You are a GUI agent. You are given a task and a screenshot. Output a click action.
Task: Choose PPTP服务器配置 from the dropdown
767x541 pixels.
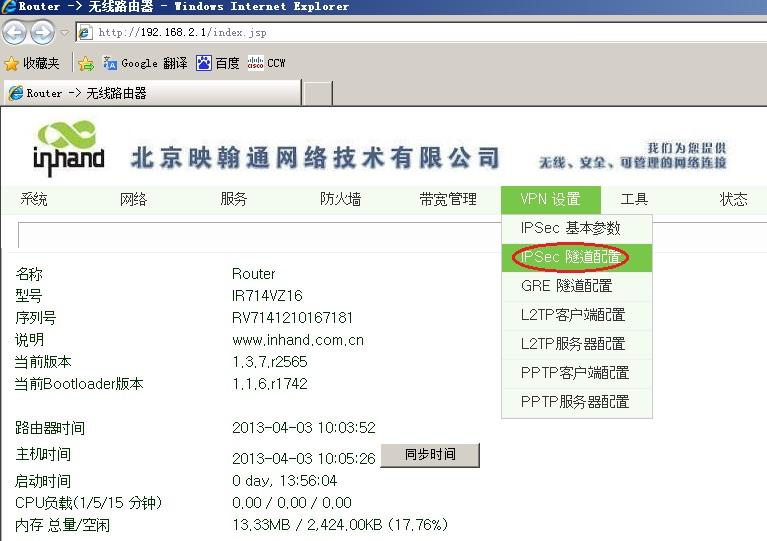575,402
